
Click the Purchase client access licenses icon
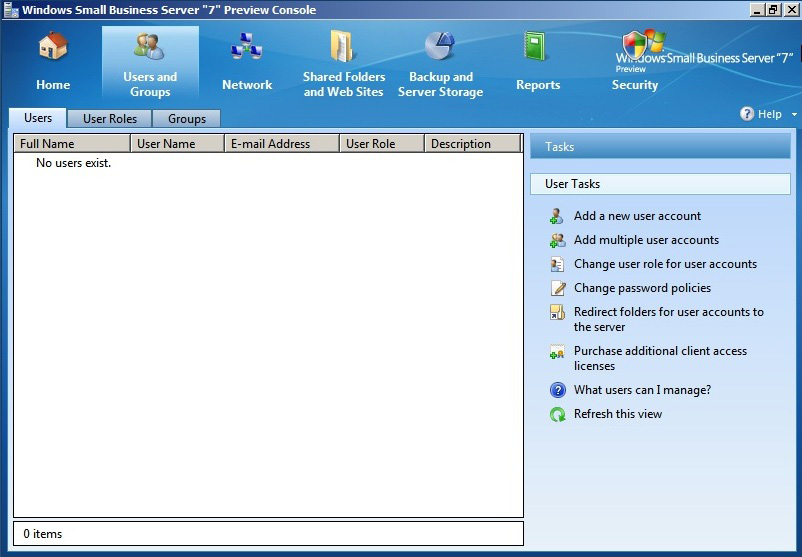pos(557,351)
